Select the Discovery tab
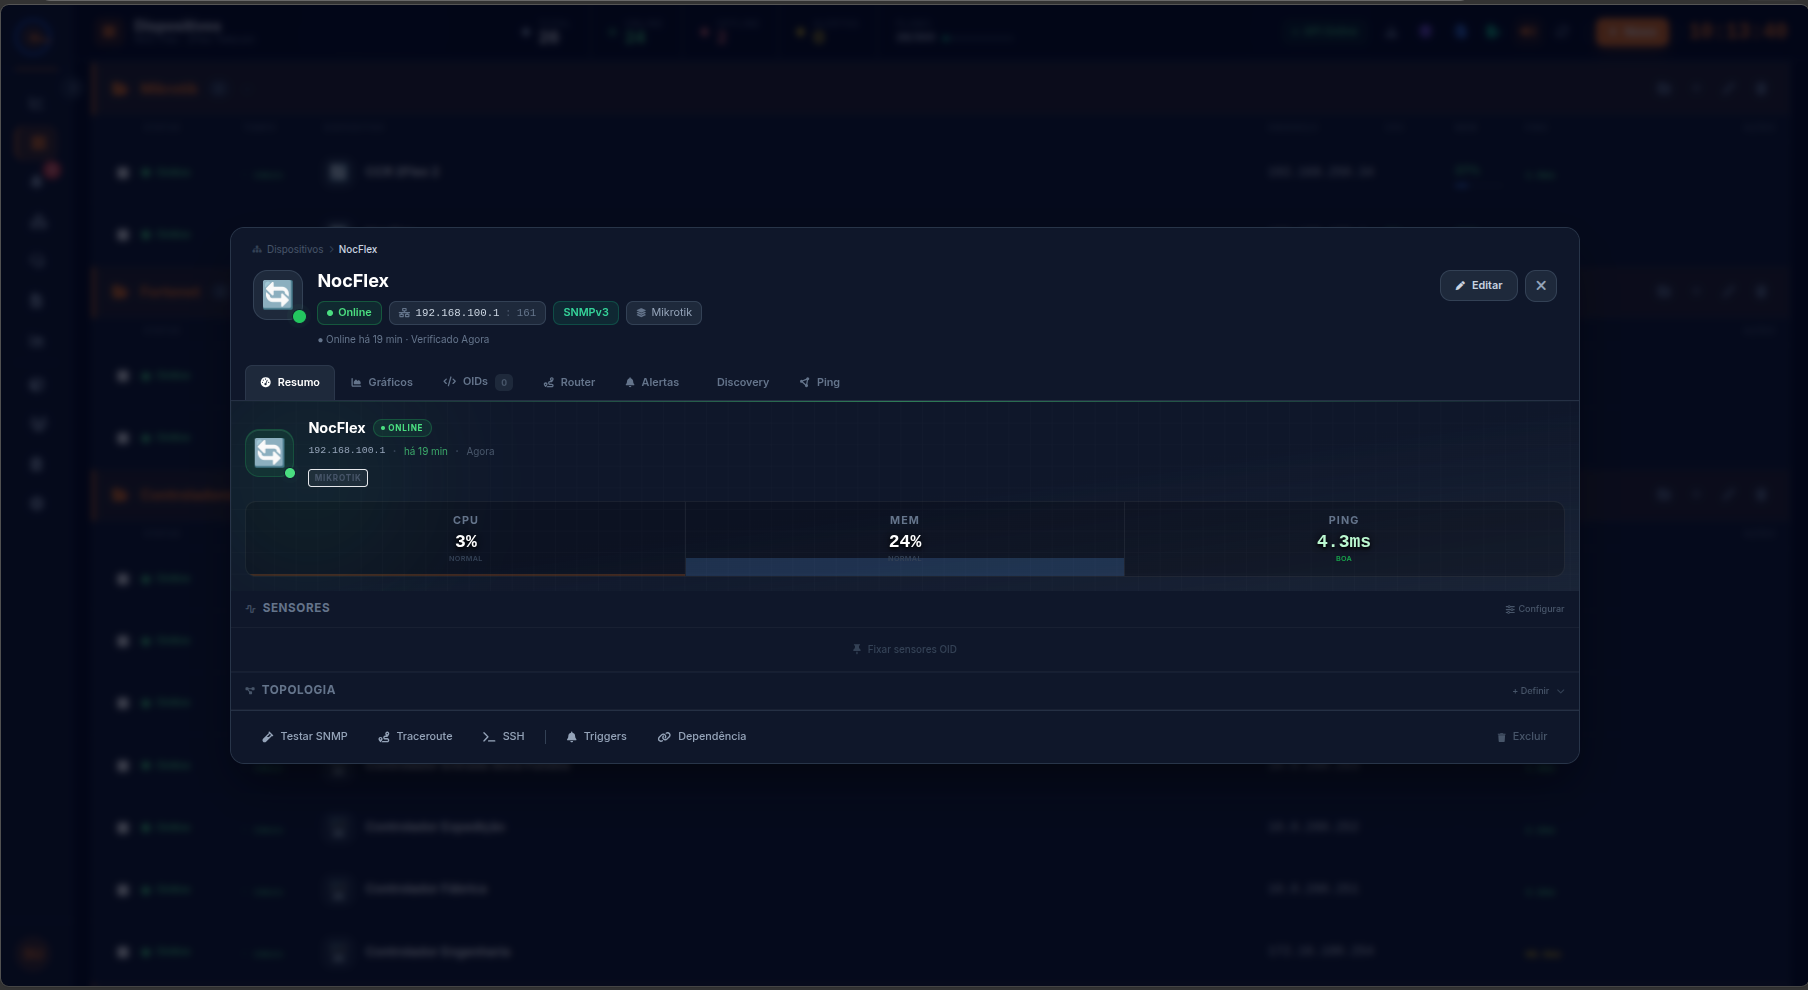This screenshot has height=990, width=1808. (743, 383)
